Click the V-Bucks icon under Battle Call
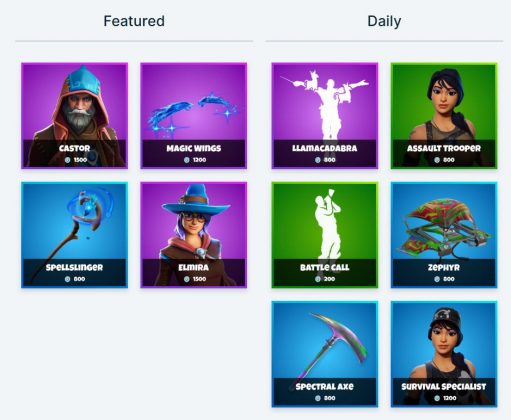 click(318, 279)
